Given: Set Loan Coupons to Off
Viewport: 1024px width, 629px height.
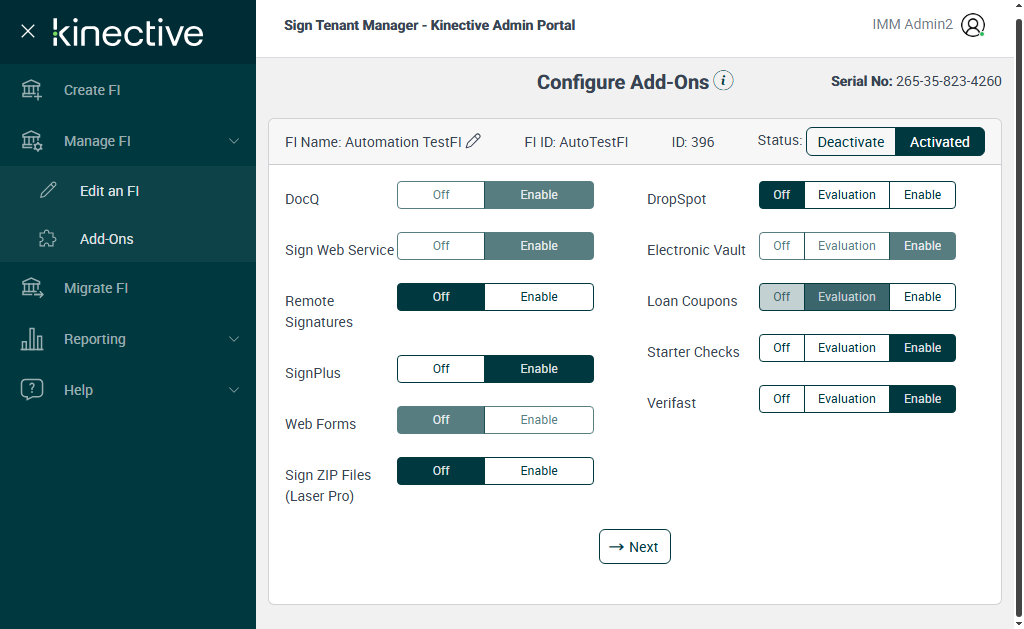Looking at the screenshot, I should click(x=782, y=297).
